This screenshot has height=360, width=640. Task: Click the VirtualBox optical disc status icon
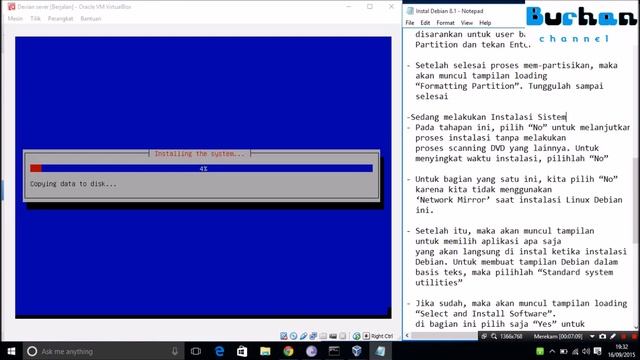tap(293, 336)
